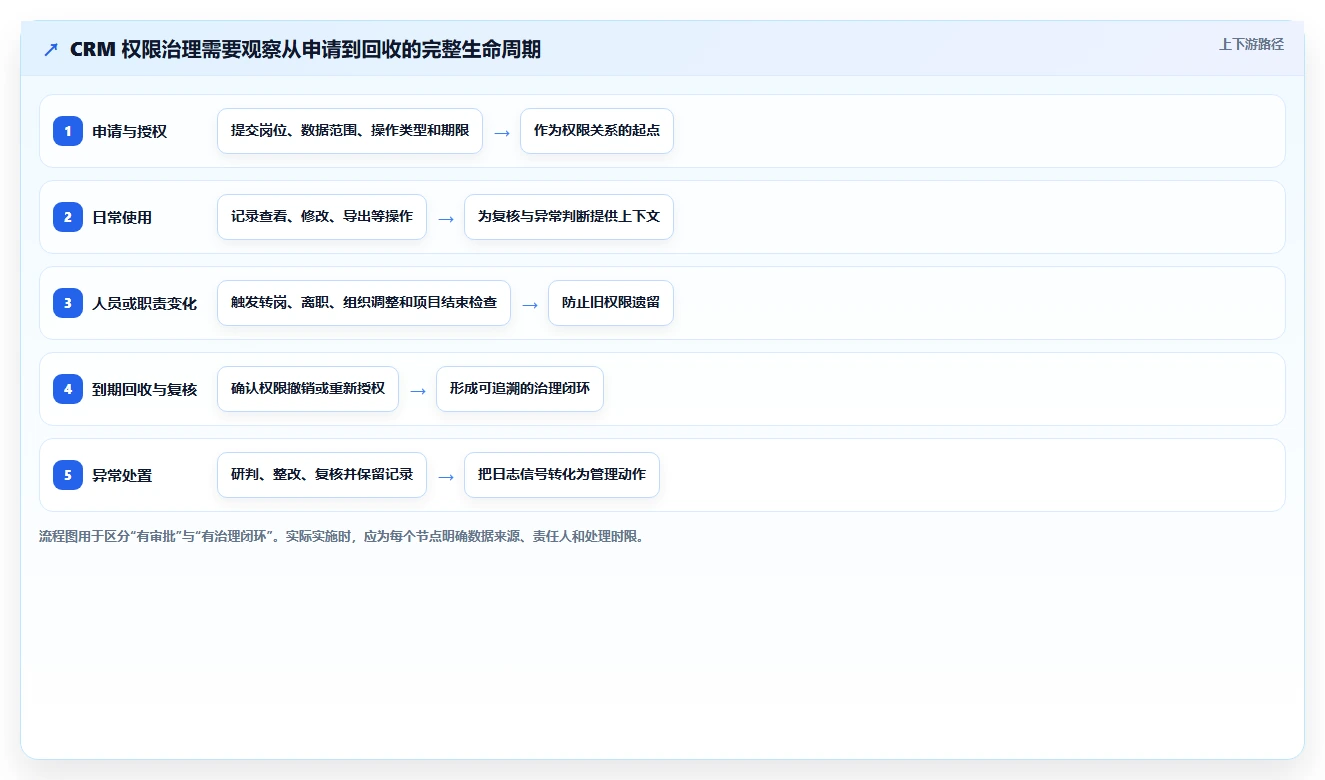Click the footnote text starting with "流程图用于区分"
This screenshot has height=780, width=1325.
(344, 536)
